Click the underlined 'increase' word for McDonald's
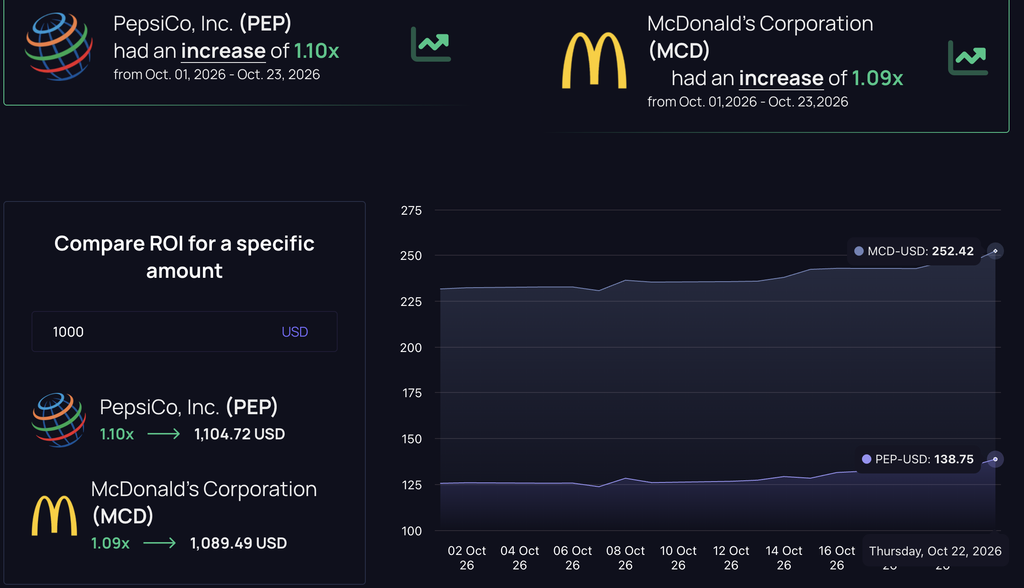 pyautogui.click(x=781, y=78)
